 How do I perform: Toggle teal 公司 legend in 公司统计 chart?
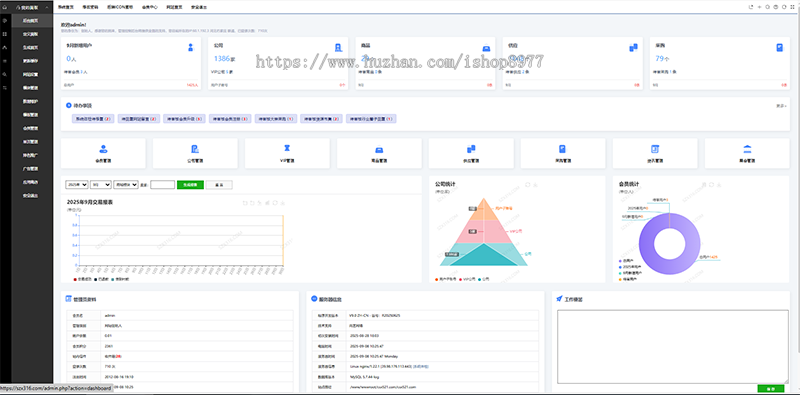tap(484, 280)
